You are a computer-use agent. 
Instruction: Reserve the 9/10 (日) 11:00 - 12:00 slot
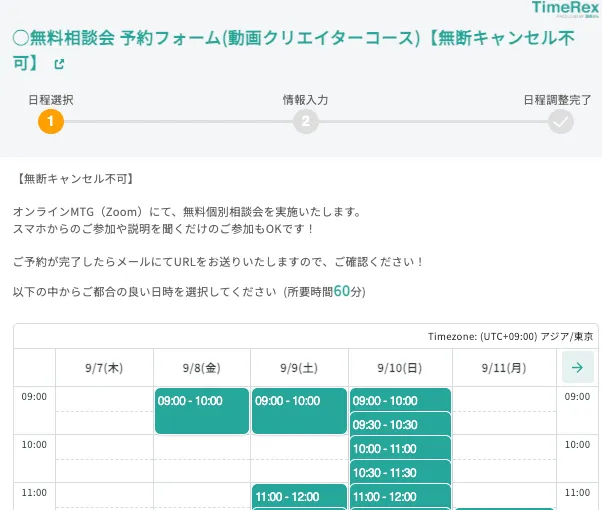click(400, 496)
